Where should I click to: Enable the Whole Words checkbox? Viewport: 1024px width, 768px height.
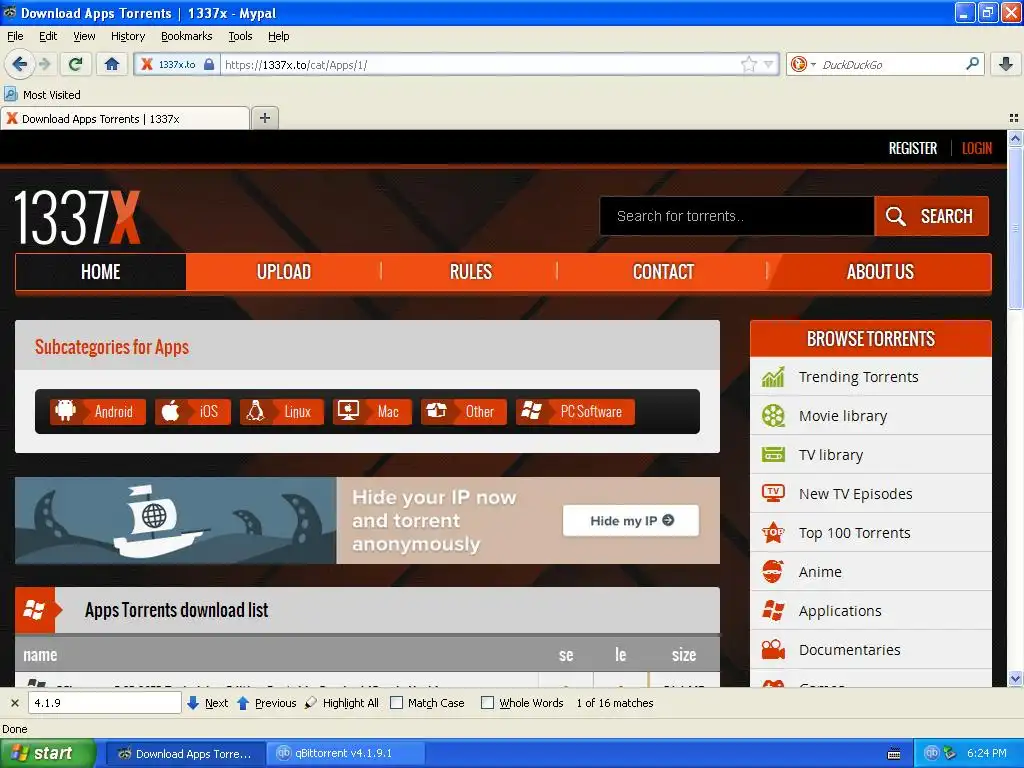487,703
